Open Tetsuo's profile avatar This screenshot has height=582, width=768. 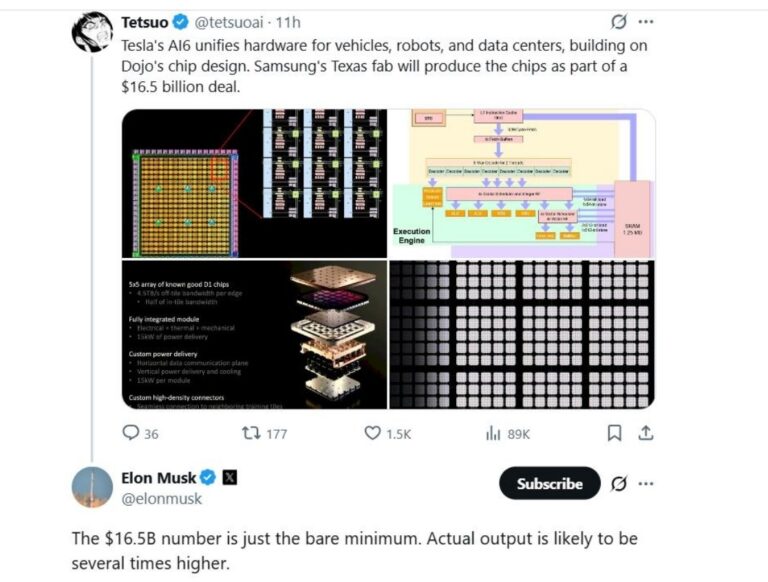tap(91, 31)
